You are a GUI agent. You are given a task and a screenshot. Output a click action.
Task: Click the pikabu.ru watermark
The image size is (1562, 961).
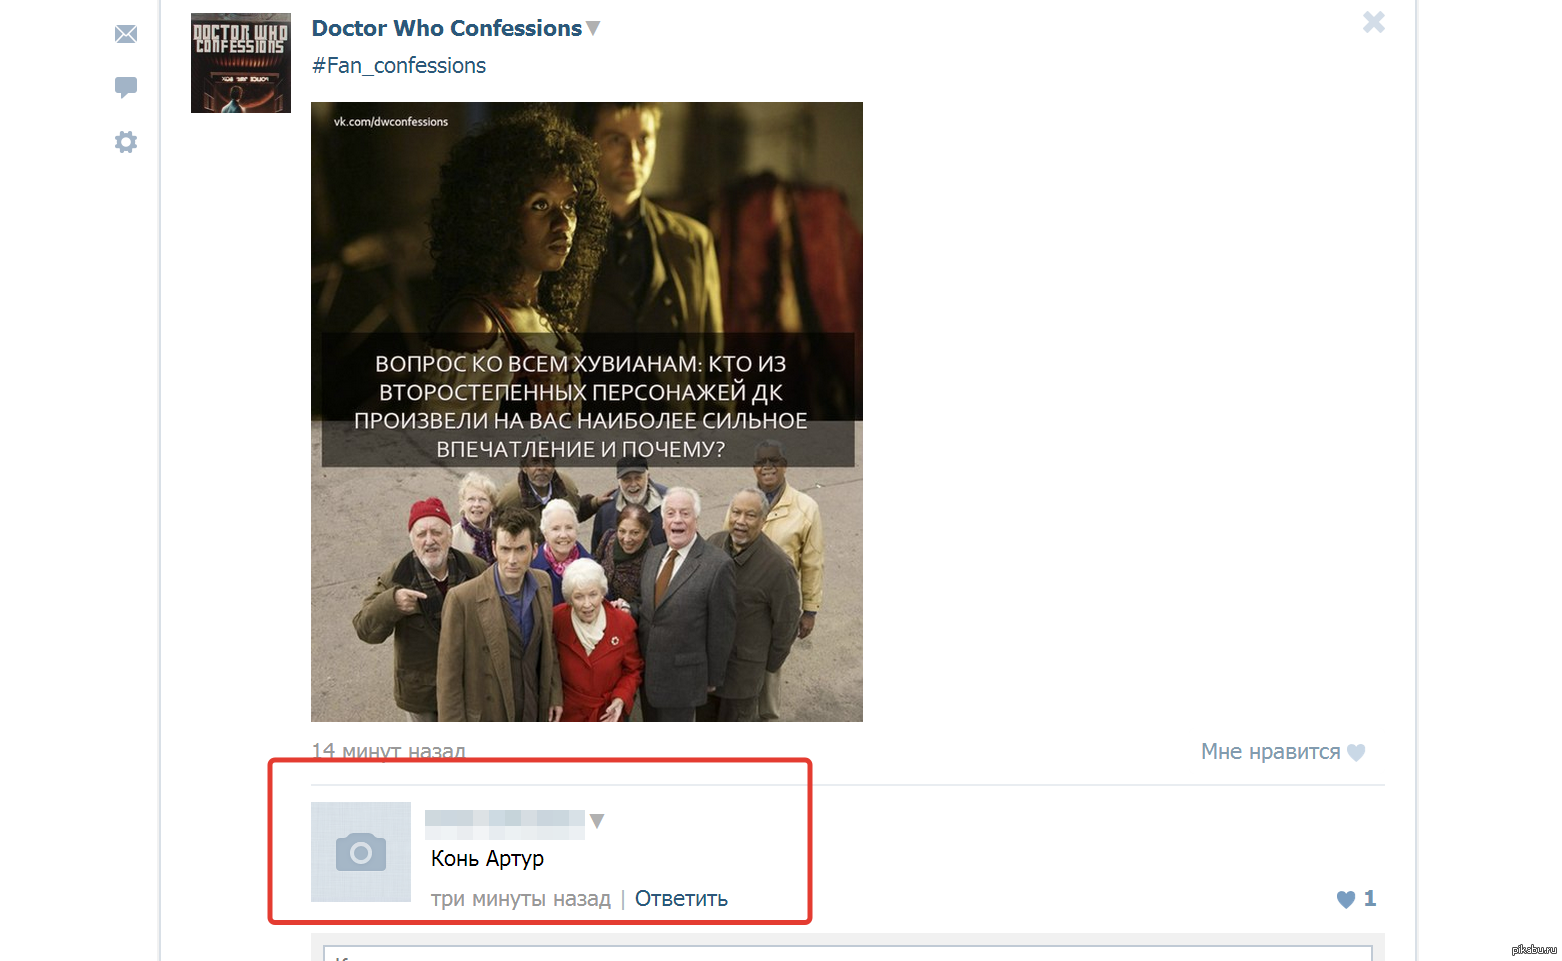pos(1533,949)
